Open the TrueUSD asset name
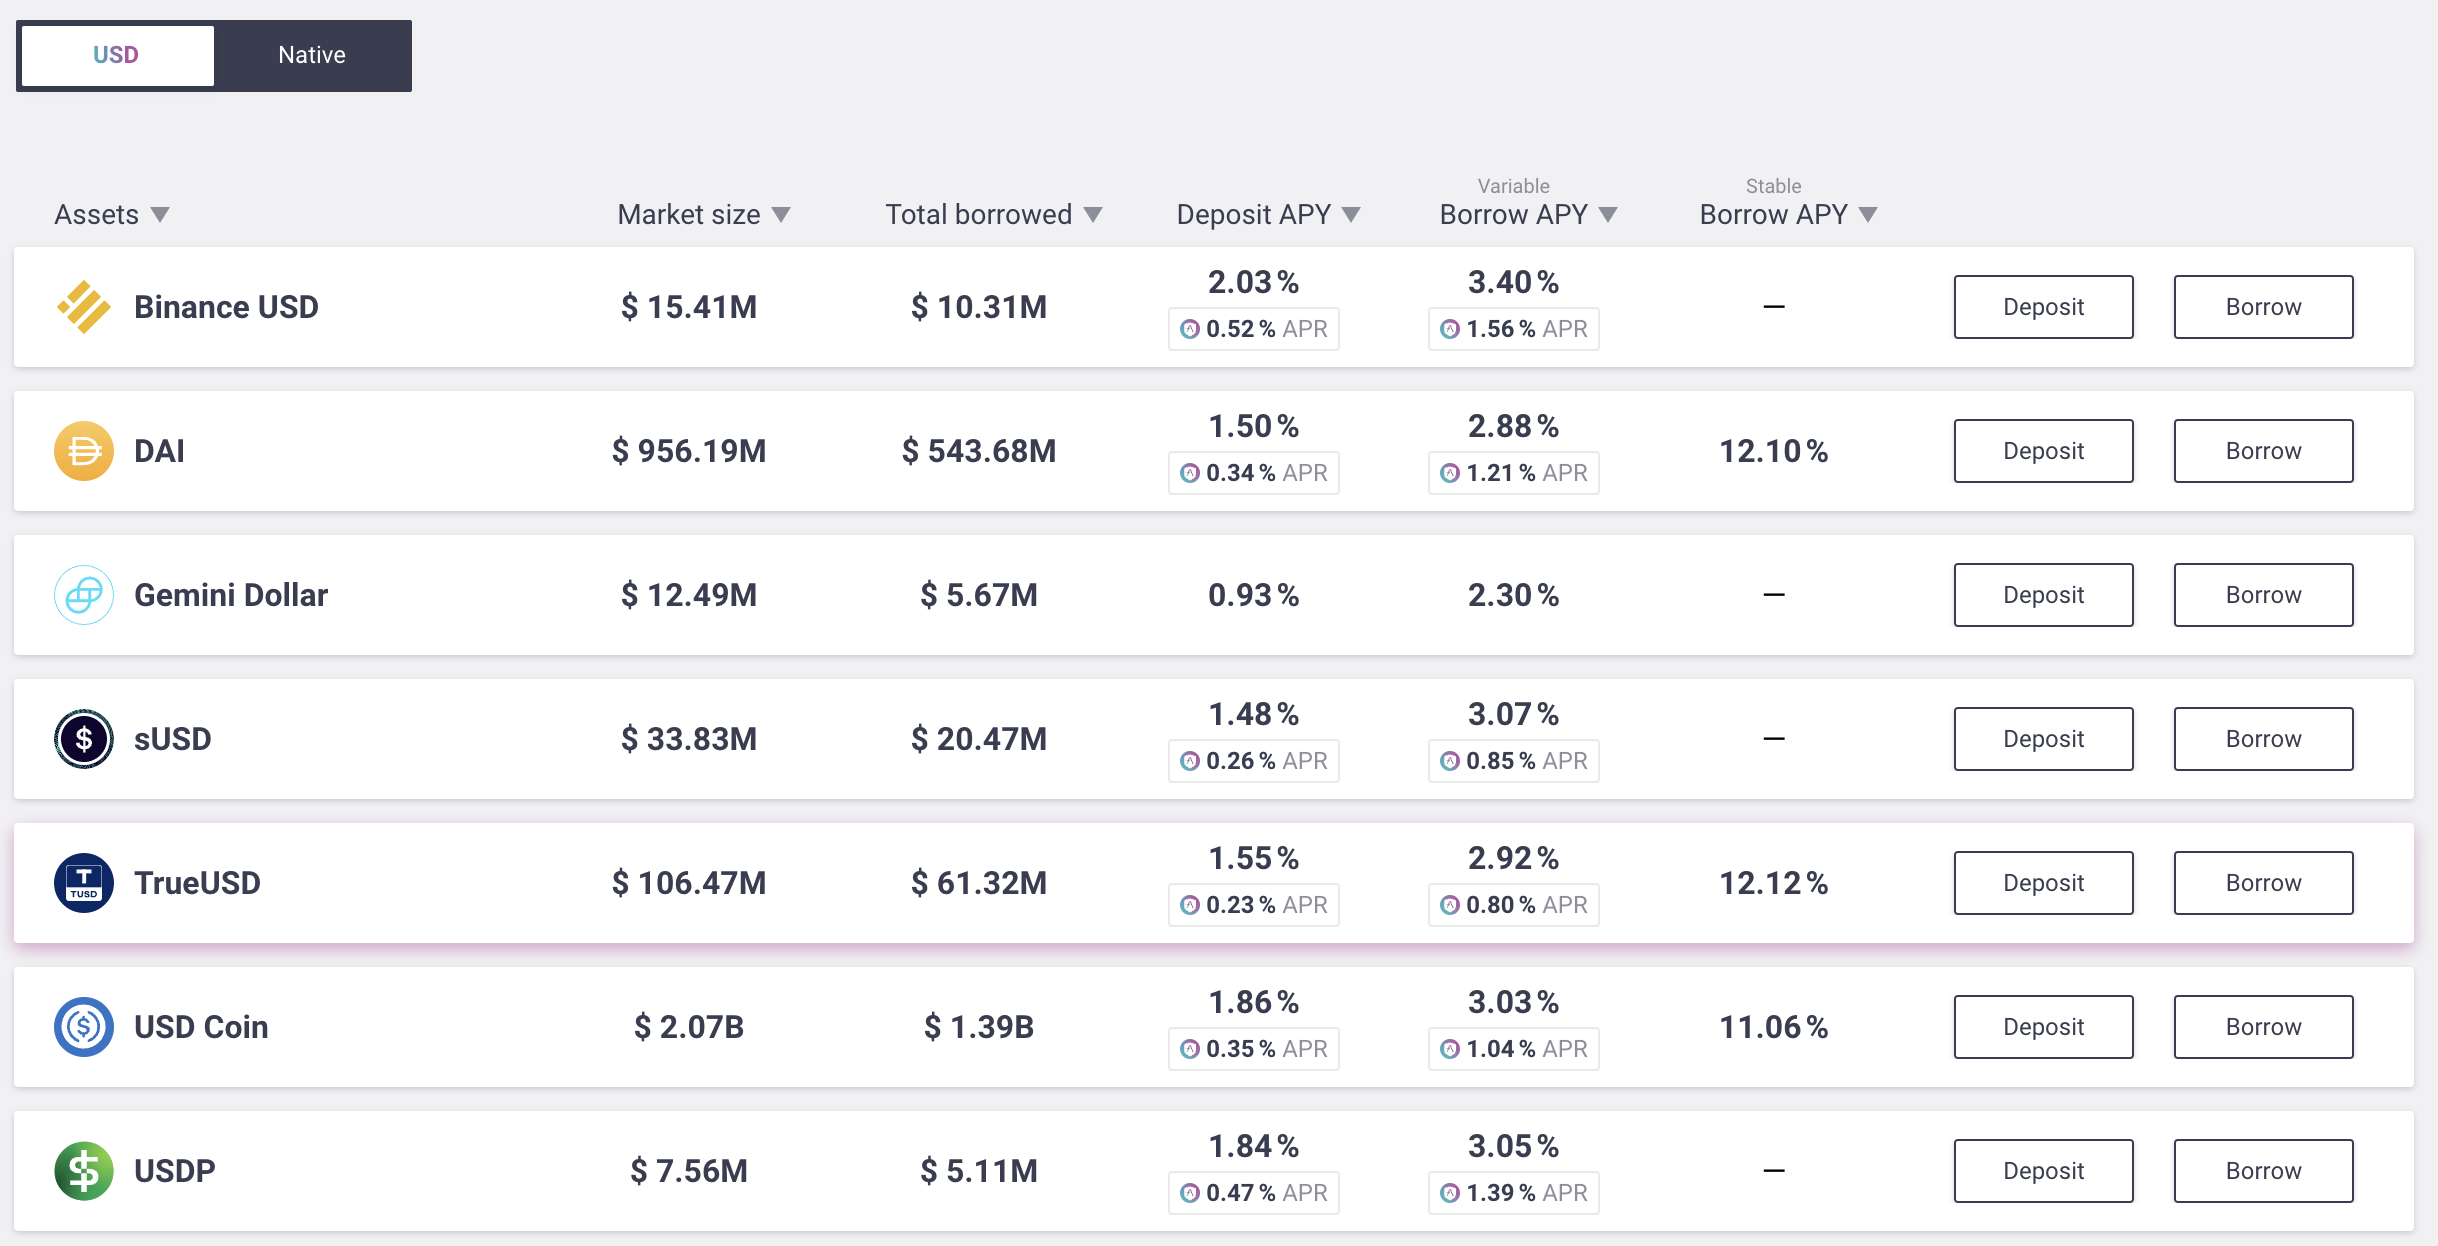 198,883
